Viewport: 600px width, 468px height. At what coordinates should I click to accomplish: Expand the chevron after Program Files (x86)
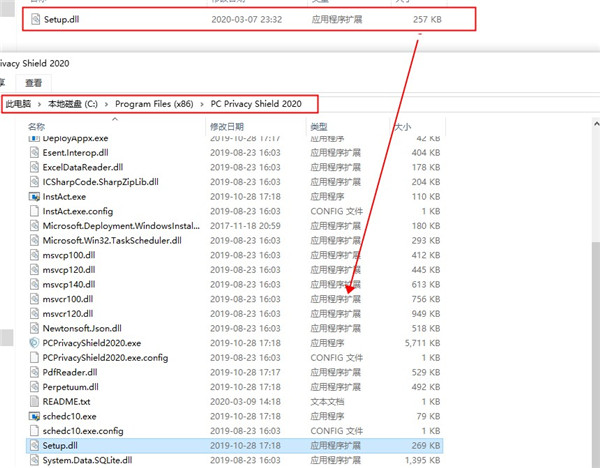[x=203, y=104]
